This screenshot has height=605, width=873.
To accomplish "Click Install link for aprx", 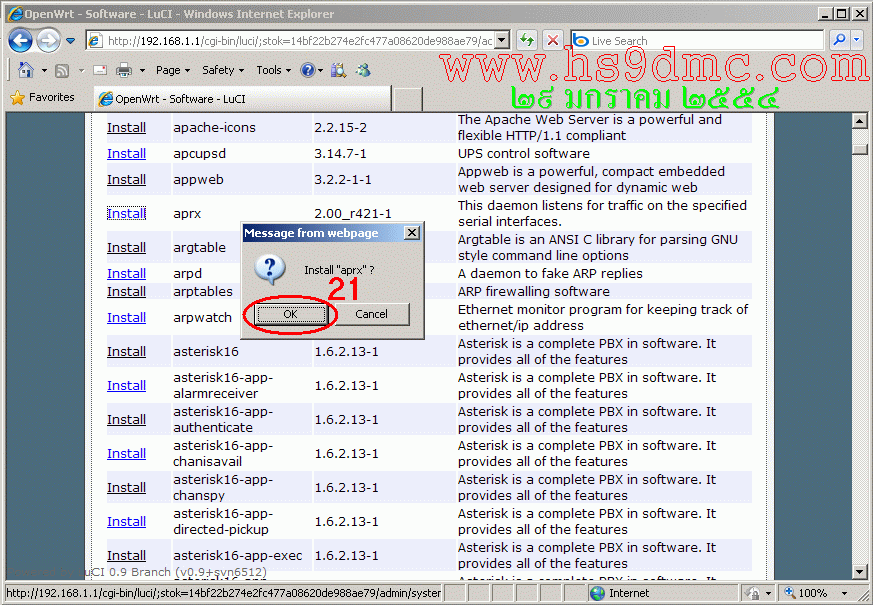I will [126, 214].
